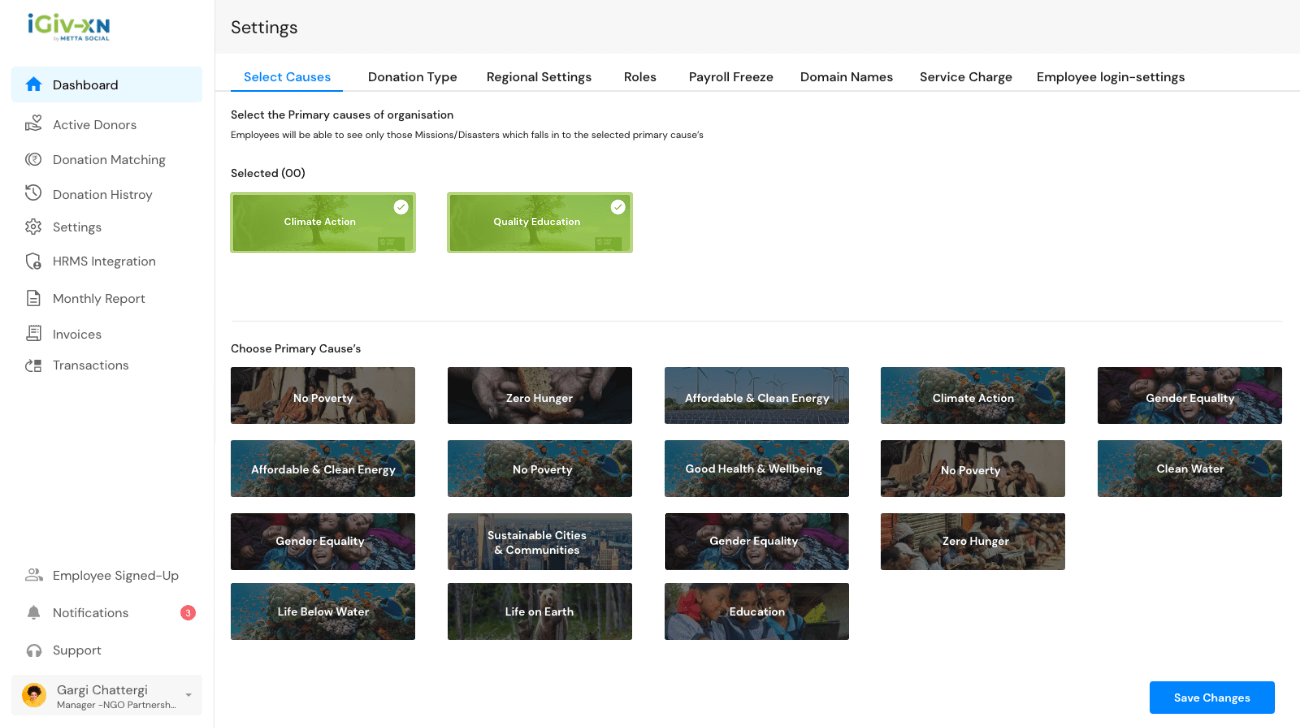Open Active Donors via its hand-heart icon
This screenshot has height=728, width=1300.
(34, 124)
